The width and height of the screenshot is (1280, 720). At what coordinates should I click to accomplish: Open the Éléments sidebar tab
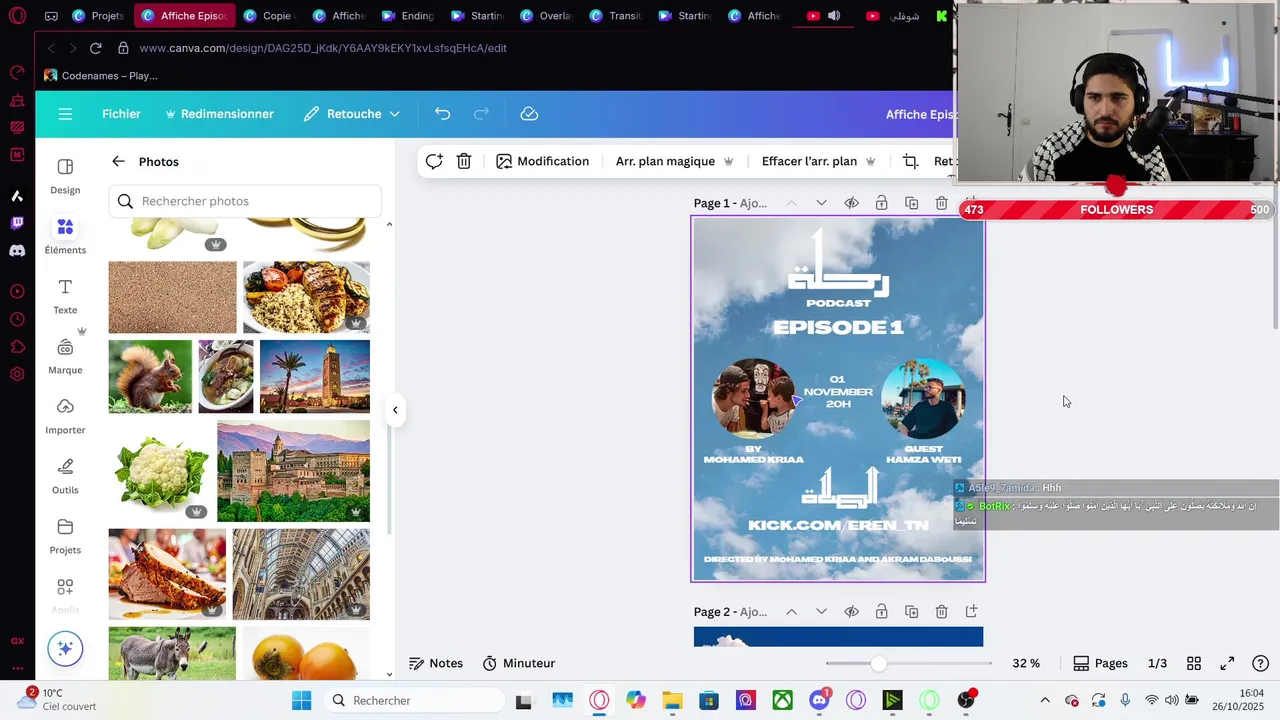tap(65, 236)
